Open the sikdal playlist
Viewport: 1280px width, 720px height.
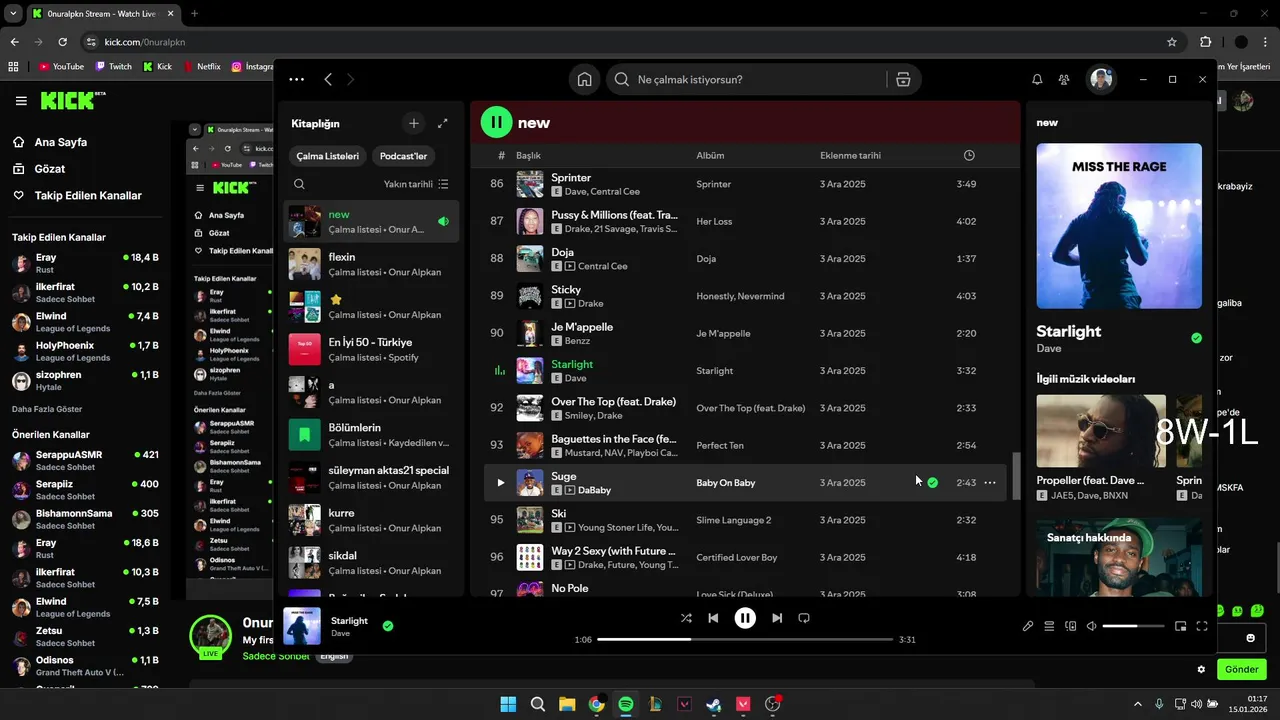(x=372, y=563)
